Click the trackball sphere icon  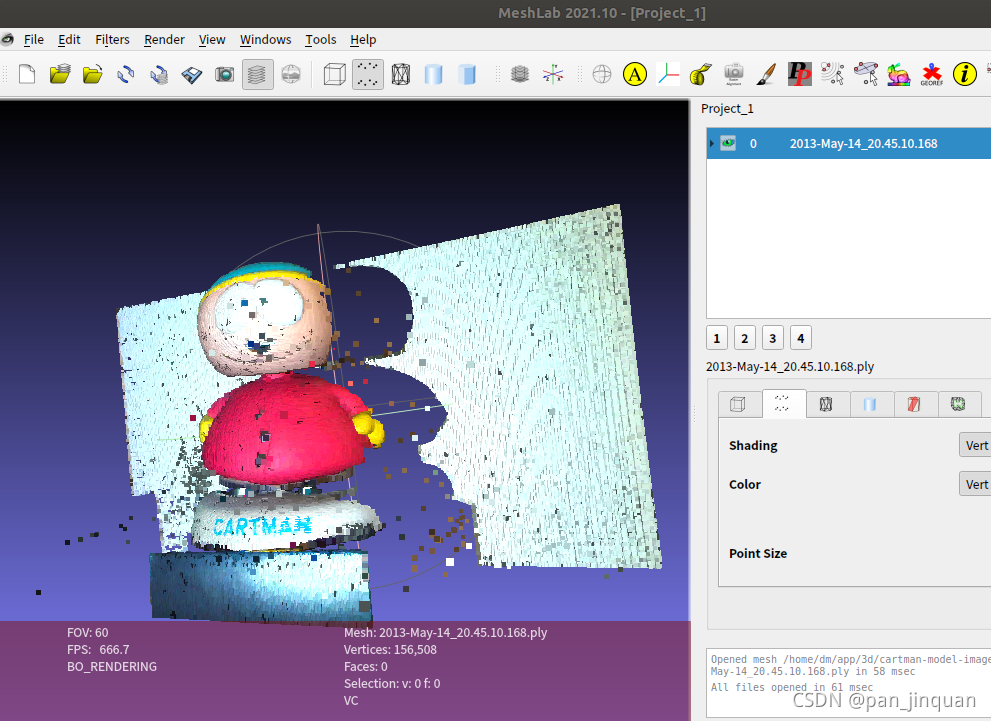602,75
